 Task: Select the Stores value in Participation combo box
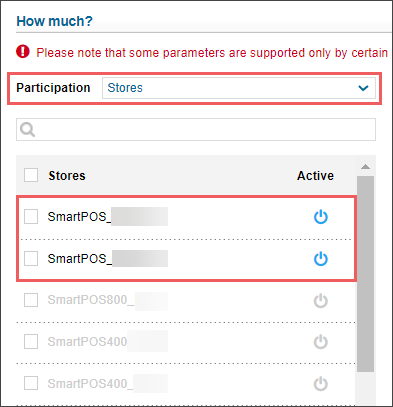[239, 88]
